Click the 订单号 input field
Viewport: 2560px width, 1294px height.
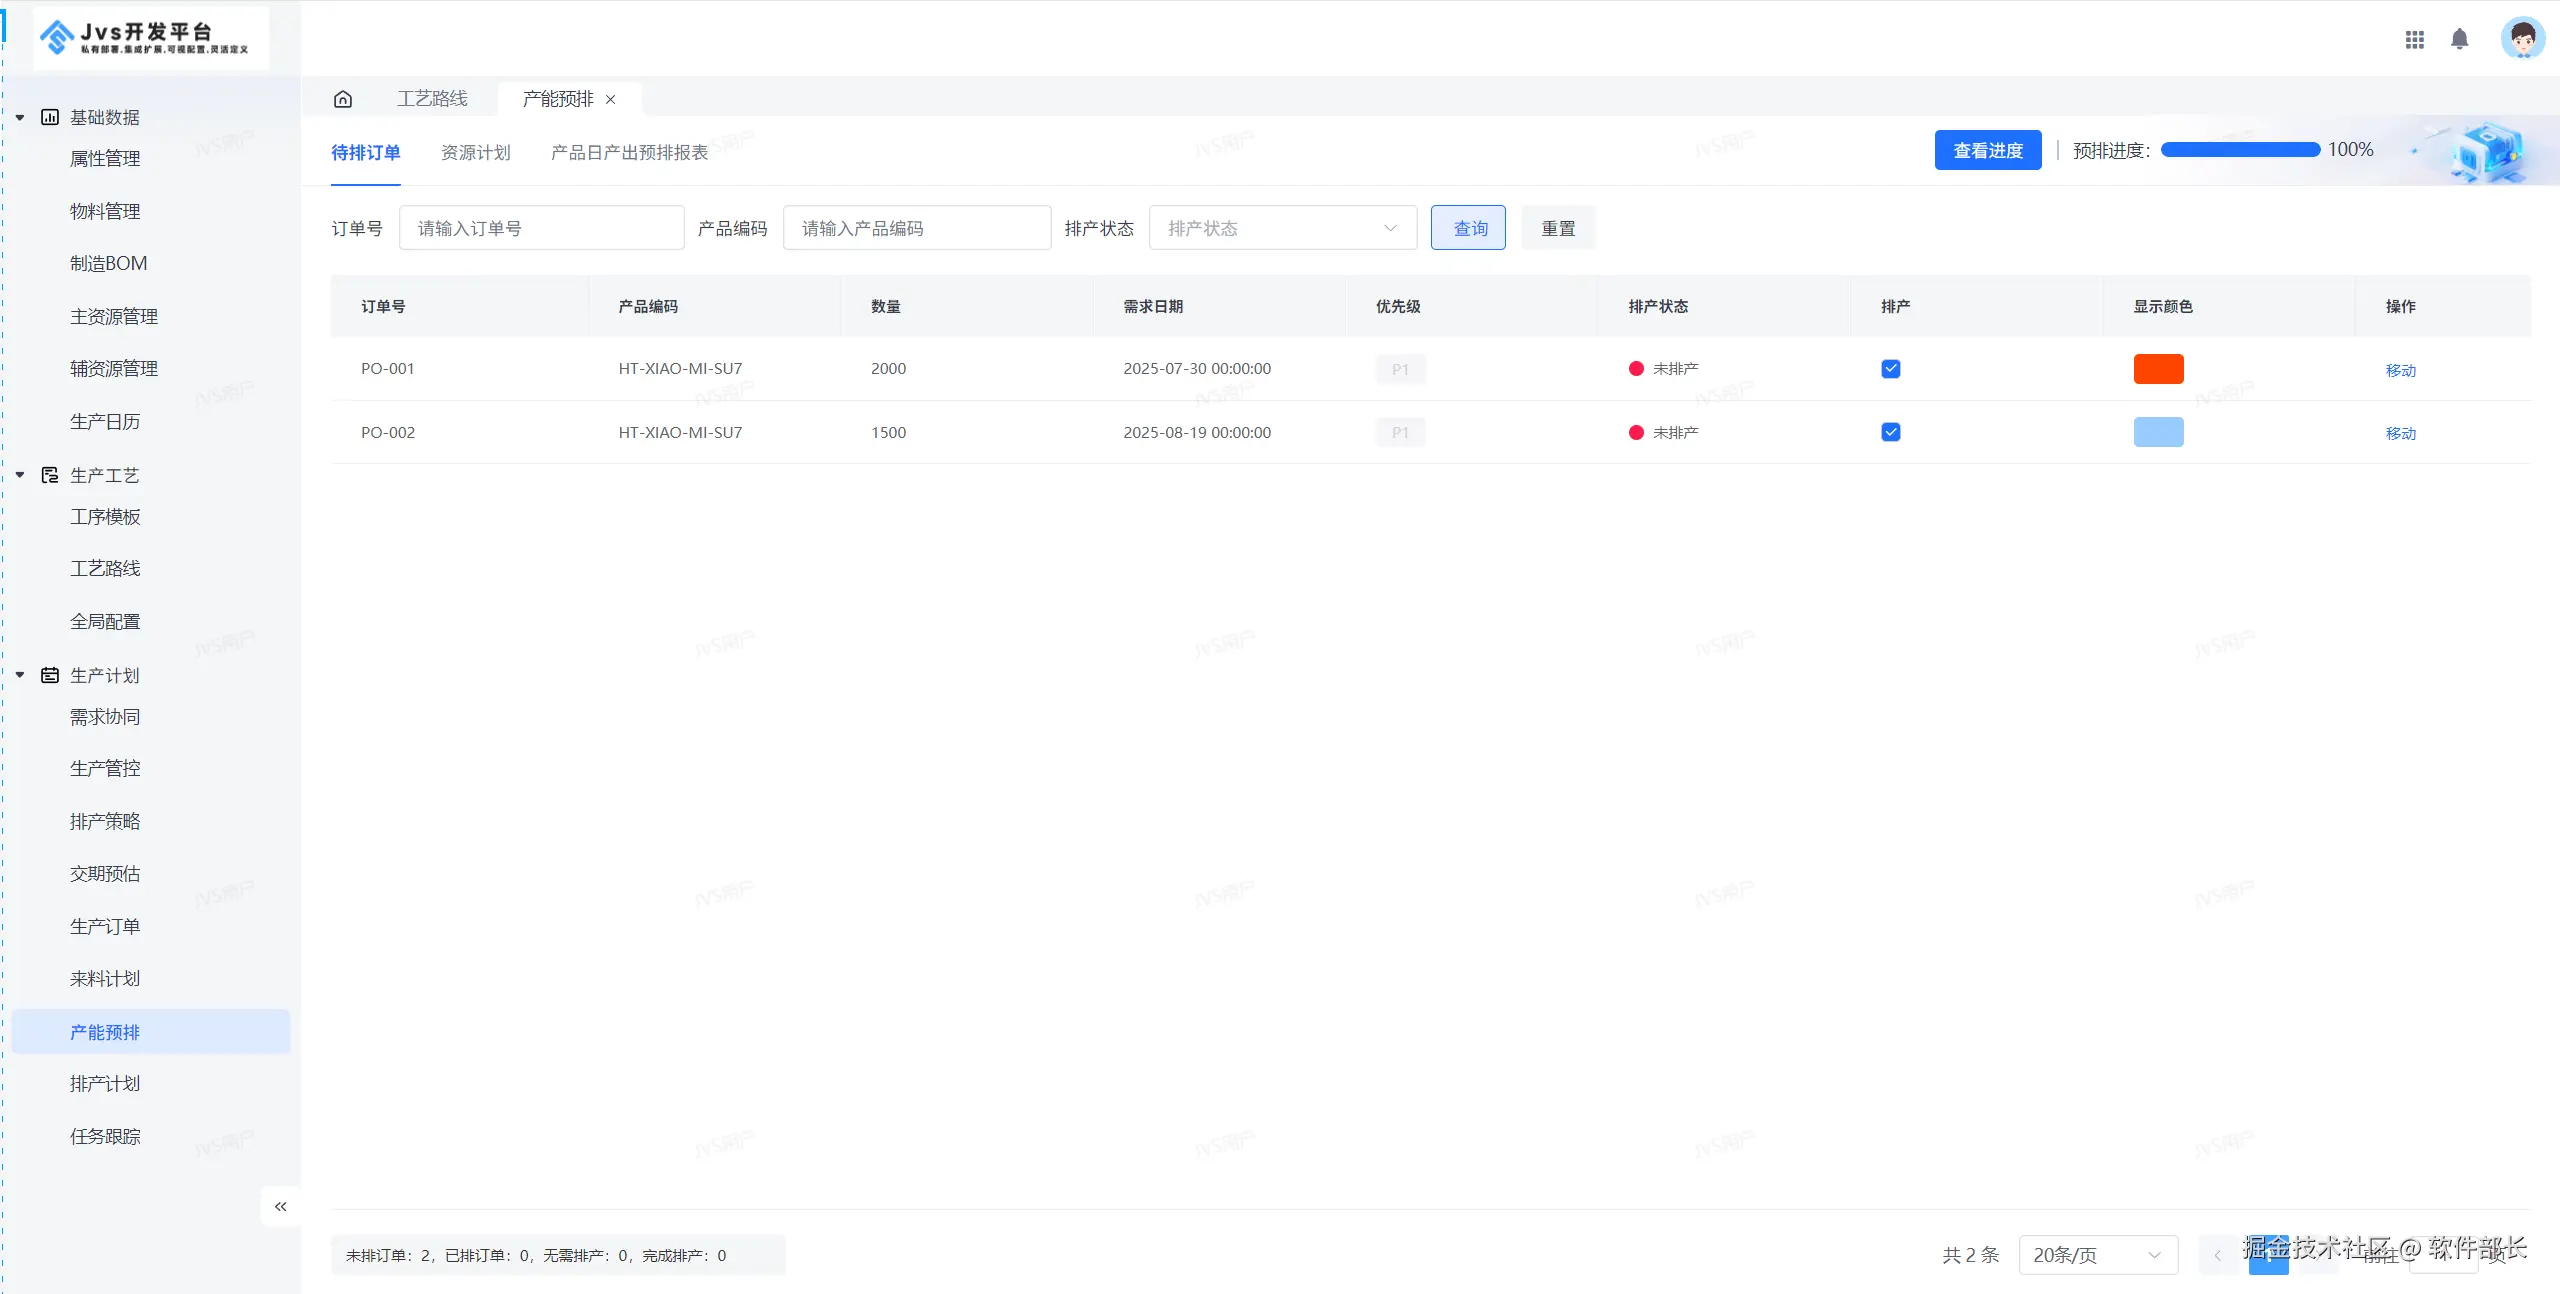point(541,228)
